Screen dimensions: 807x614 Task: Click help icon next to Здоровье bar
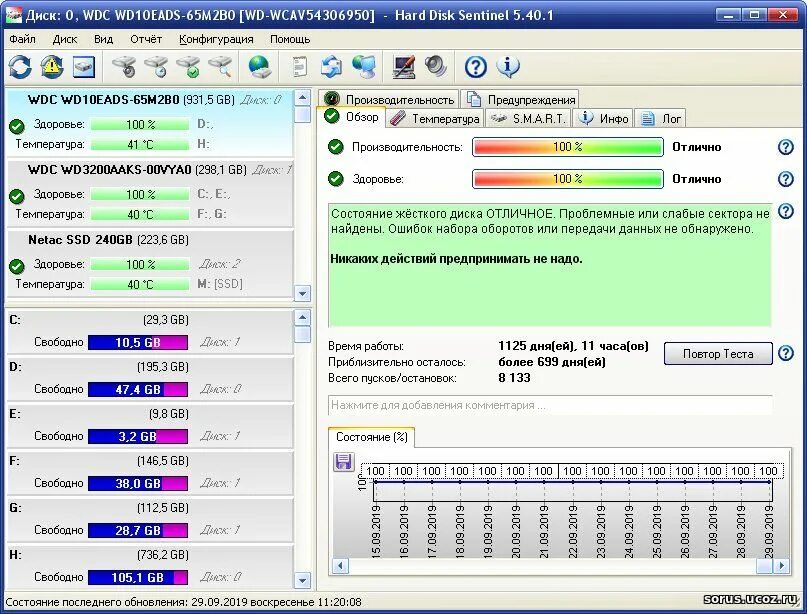tap(785, 179)
